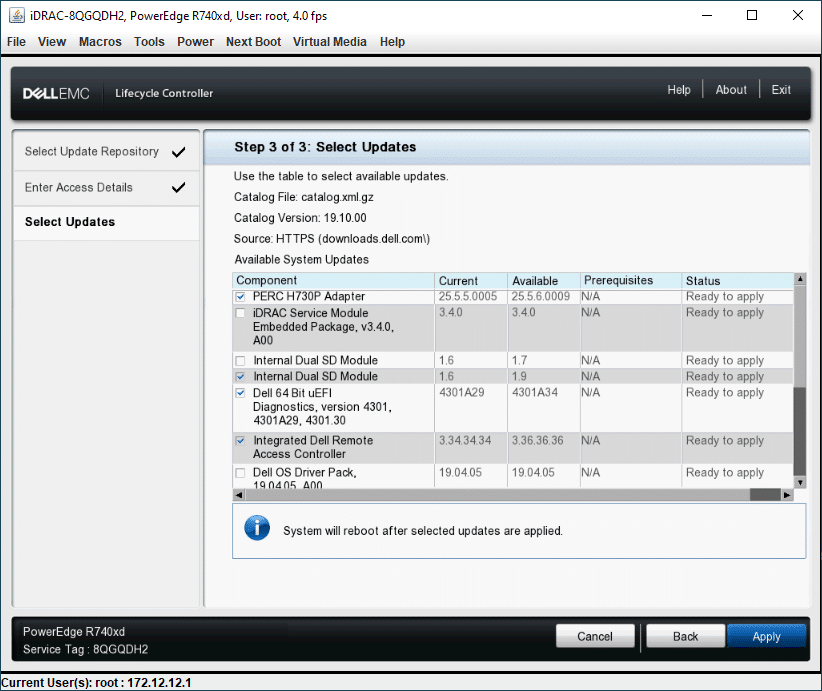This screenshot has width=822, height=691.
Task: Click the Current column header
Action: tap(471, 280)
